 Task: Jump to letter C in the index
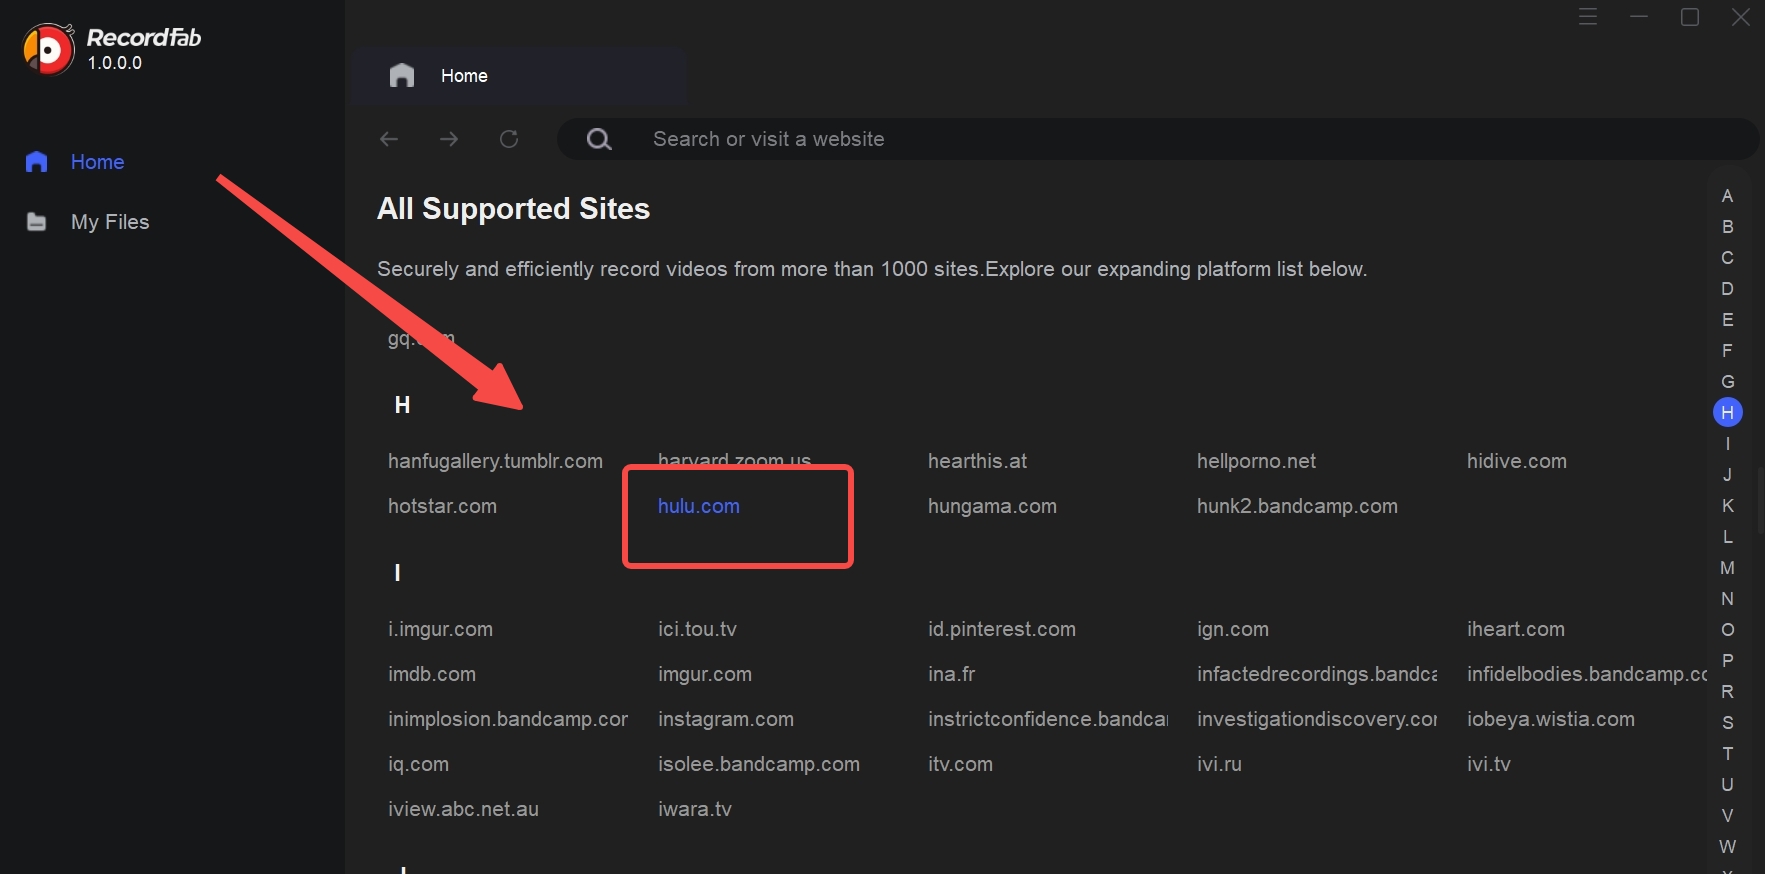tap(1727, 258)
